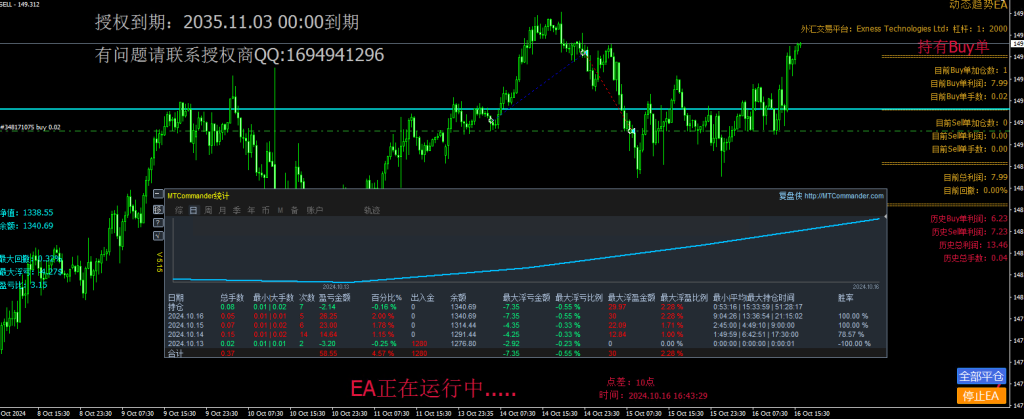Select the 年 (yearly) statistics tab
This screenshot has height=419, width=1024.
coord(251,210)
